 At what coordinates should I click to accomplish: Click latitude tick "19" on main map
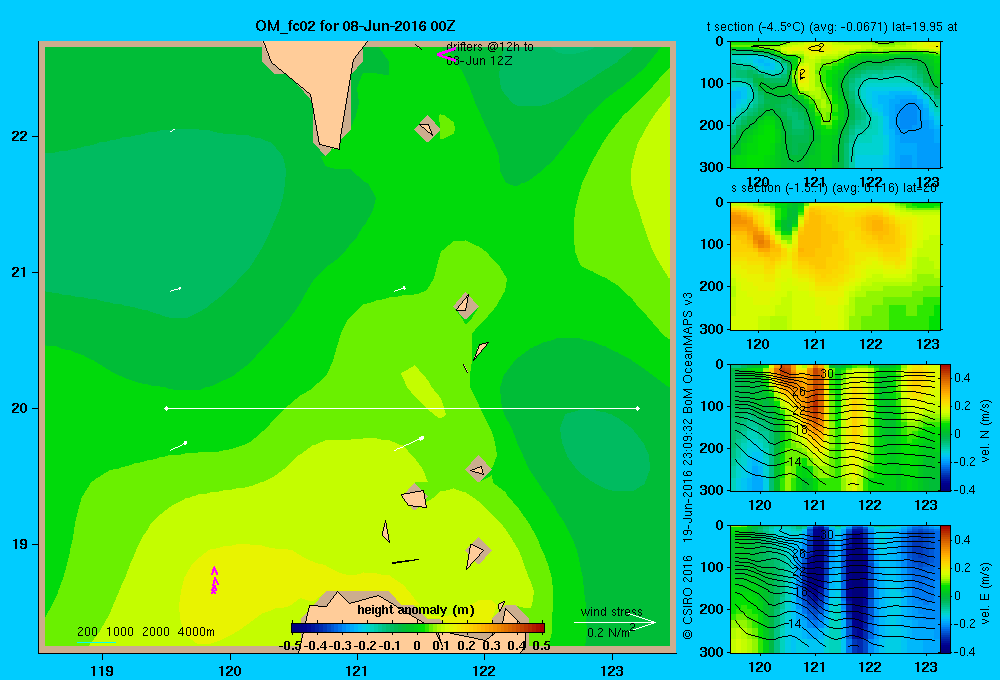click(20, 544)
